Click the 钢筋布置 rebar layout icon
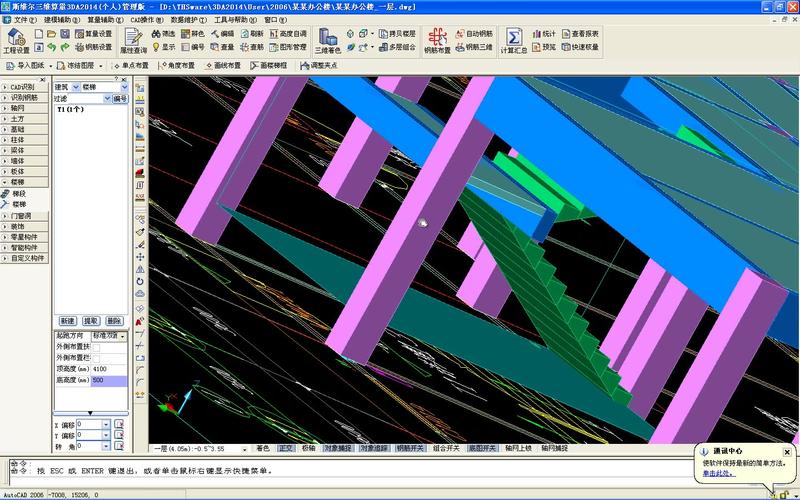Screen dimensions: 800x500 click(x=437, y=41)
